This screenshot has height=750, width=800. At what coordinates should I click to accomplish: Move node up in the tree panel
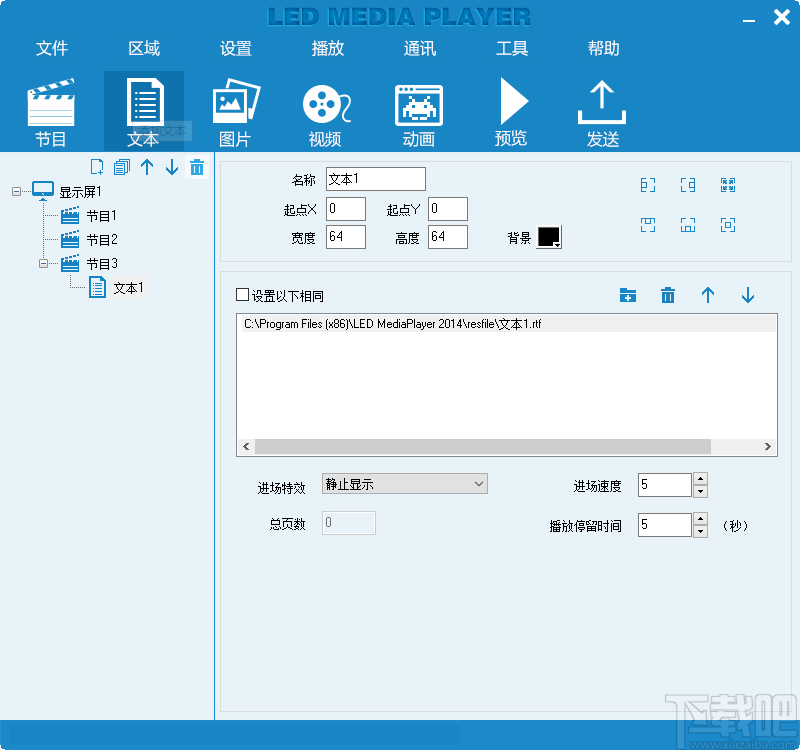pyautogui.click(x=147, y=167)
